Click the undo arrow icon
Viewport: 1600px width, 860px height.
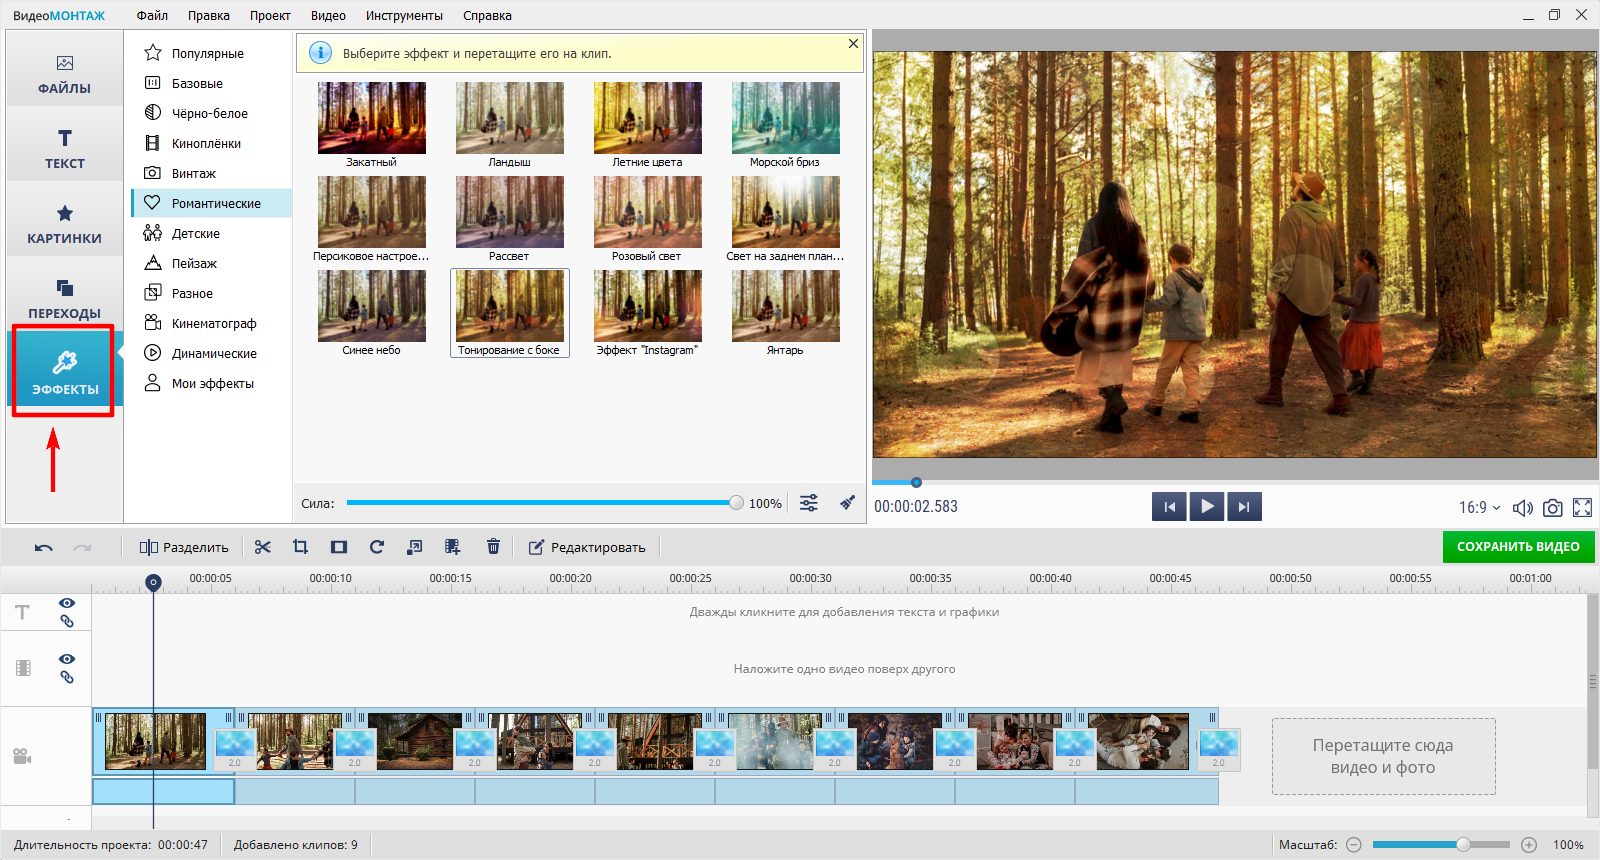[43, 547]
